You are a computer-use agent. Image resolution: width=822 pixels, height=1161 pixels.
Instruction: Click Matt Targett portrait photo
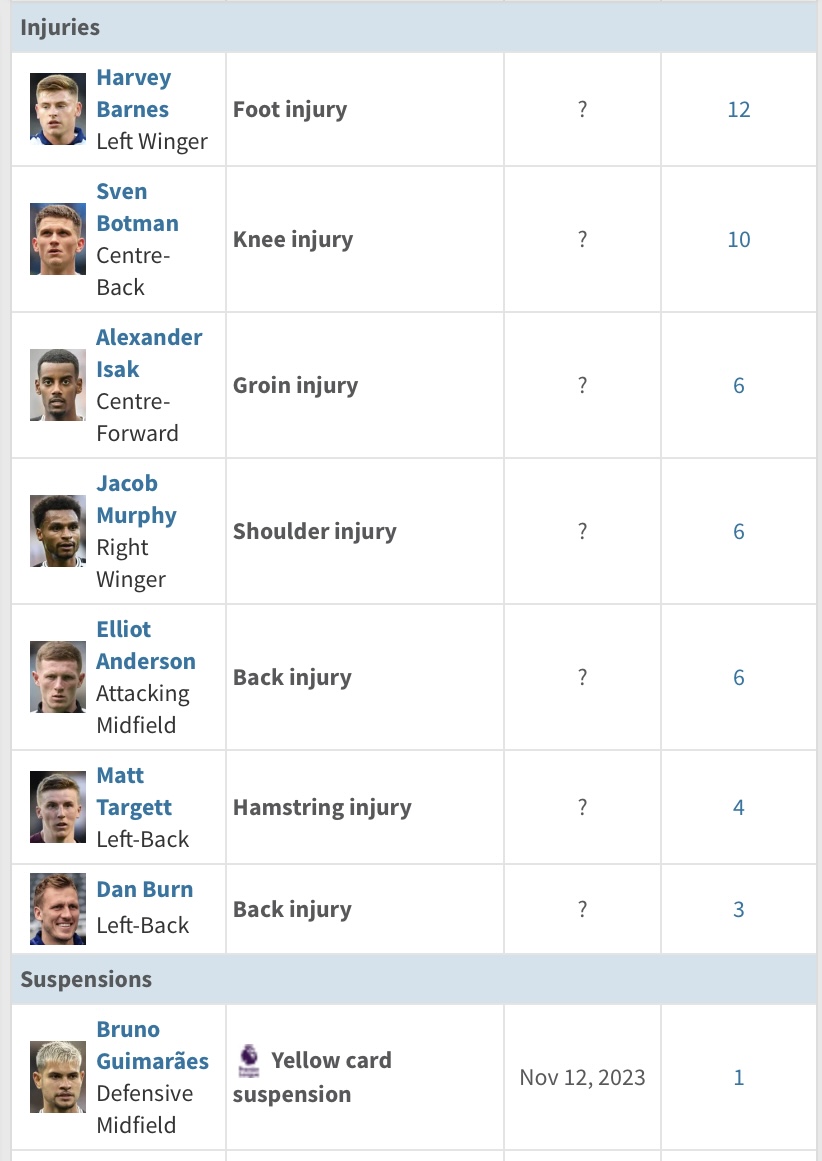58,807
